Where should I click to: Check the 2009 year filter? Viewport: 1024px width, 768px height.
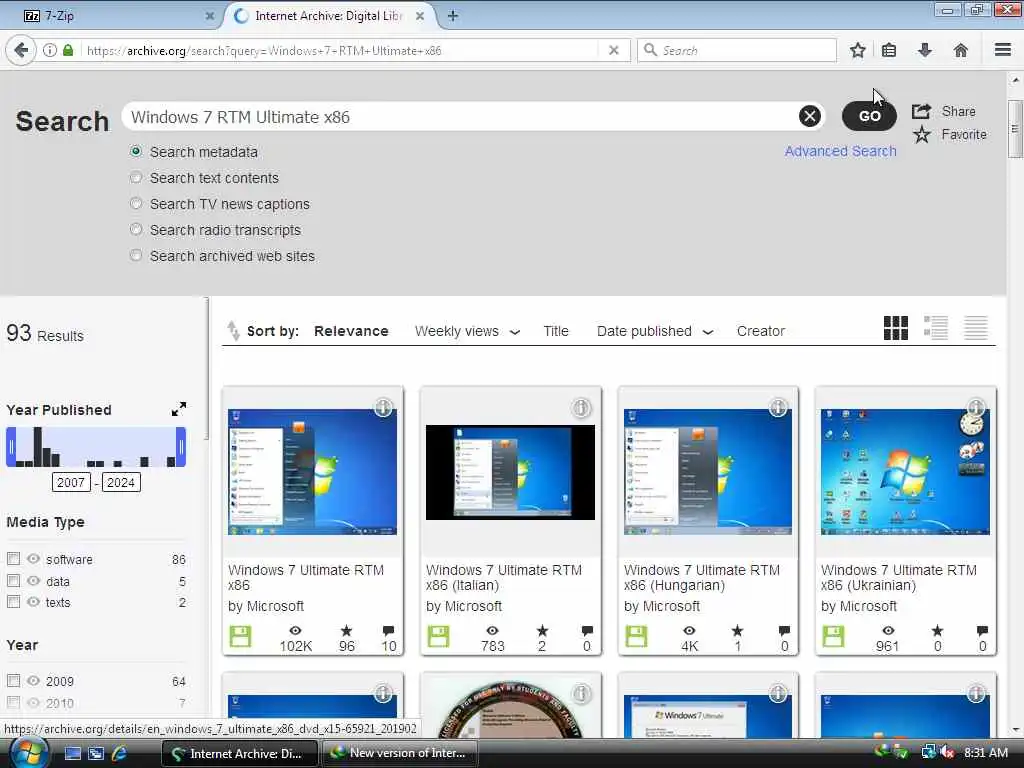[13, 680]
